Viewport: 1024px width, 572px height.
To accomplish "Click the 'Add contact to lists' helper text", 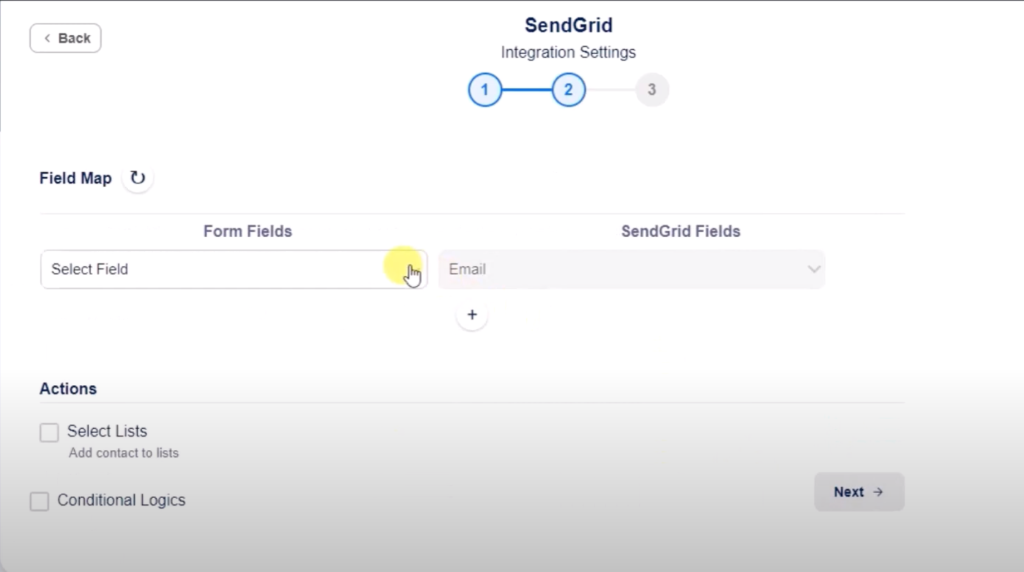I will (124, 453).
